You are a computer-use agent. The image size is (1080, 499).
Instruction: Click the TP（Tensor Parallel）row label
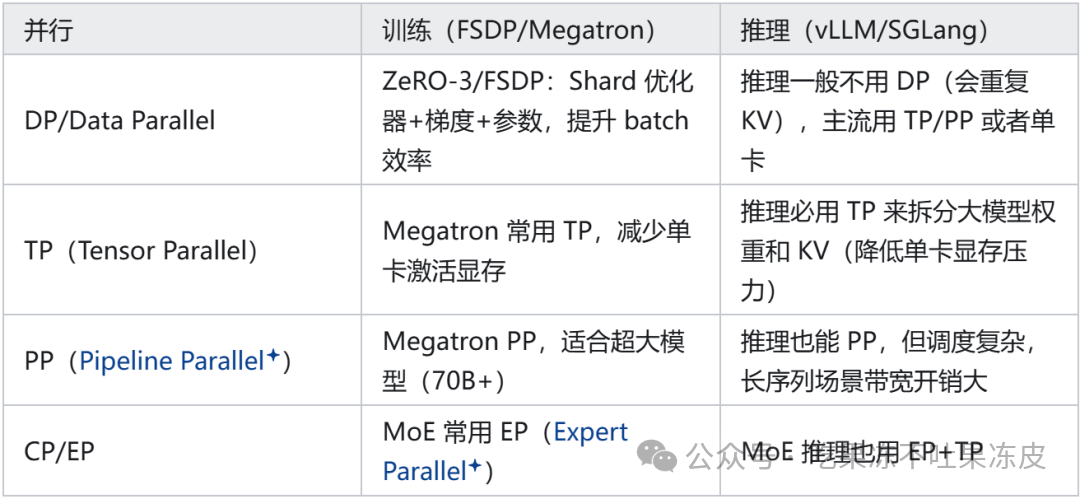(141, 251)
